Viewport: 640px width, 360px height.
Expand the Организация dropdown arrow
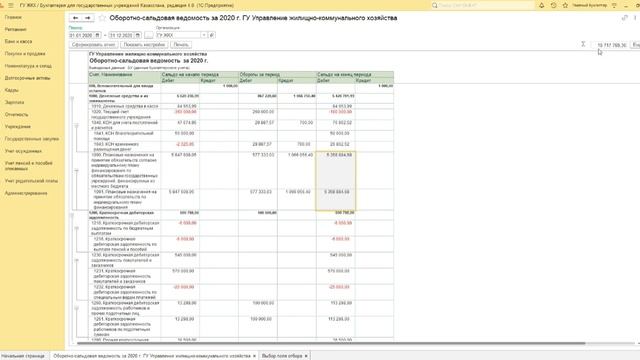pyautogui.click(x=204, y=35)
